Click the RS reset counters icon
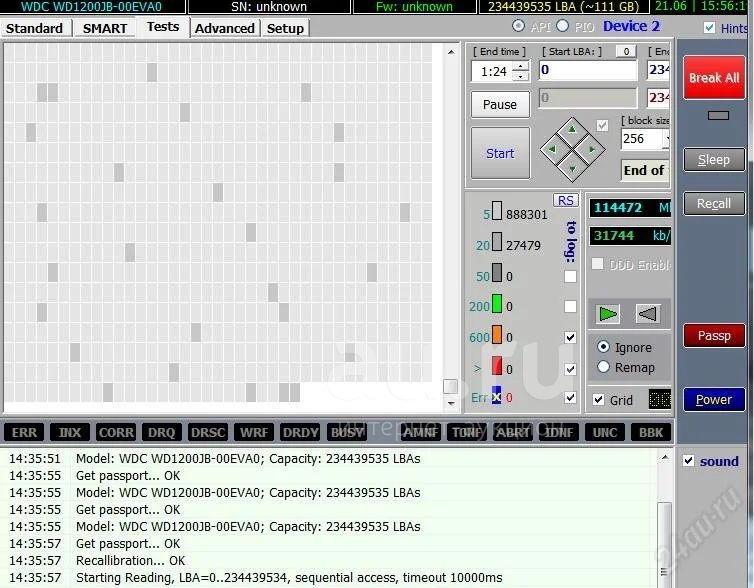754x588 pixels. 566,200
